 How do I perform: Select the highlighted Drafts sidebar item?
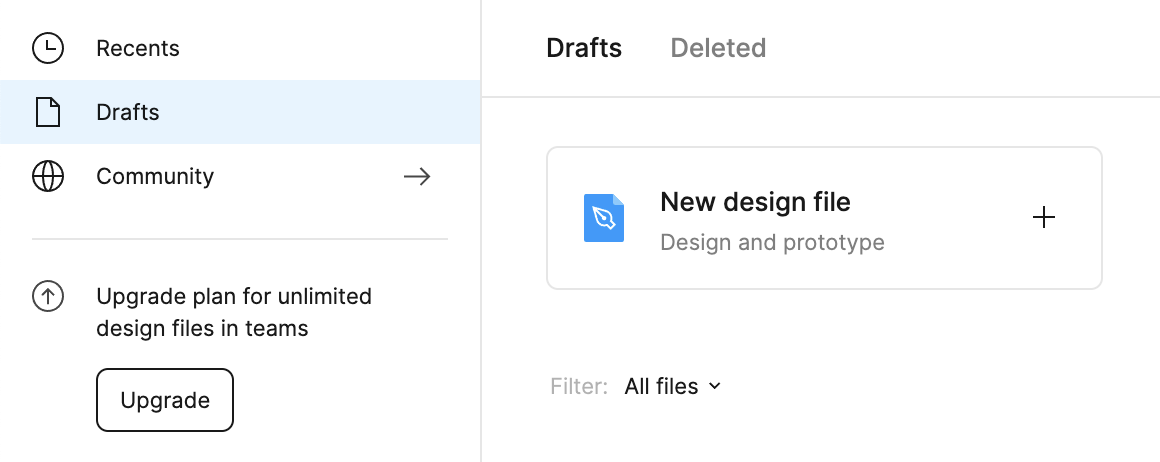(240, 113)
